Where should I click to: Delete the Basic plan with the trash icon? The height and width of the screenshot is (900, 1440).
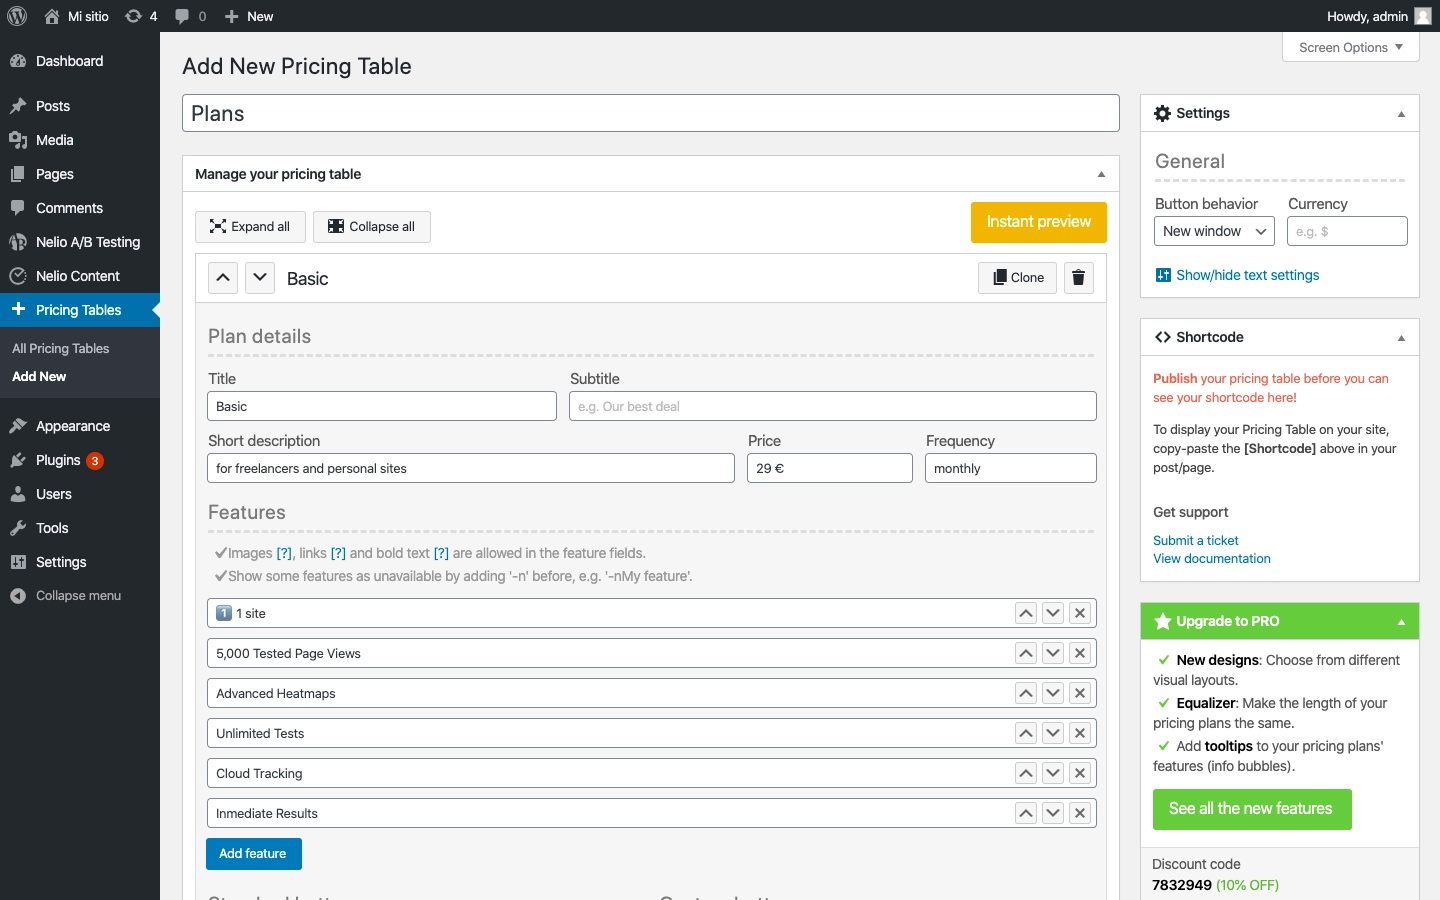tap(1078, 278)
